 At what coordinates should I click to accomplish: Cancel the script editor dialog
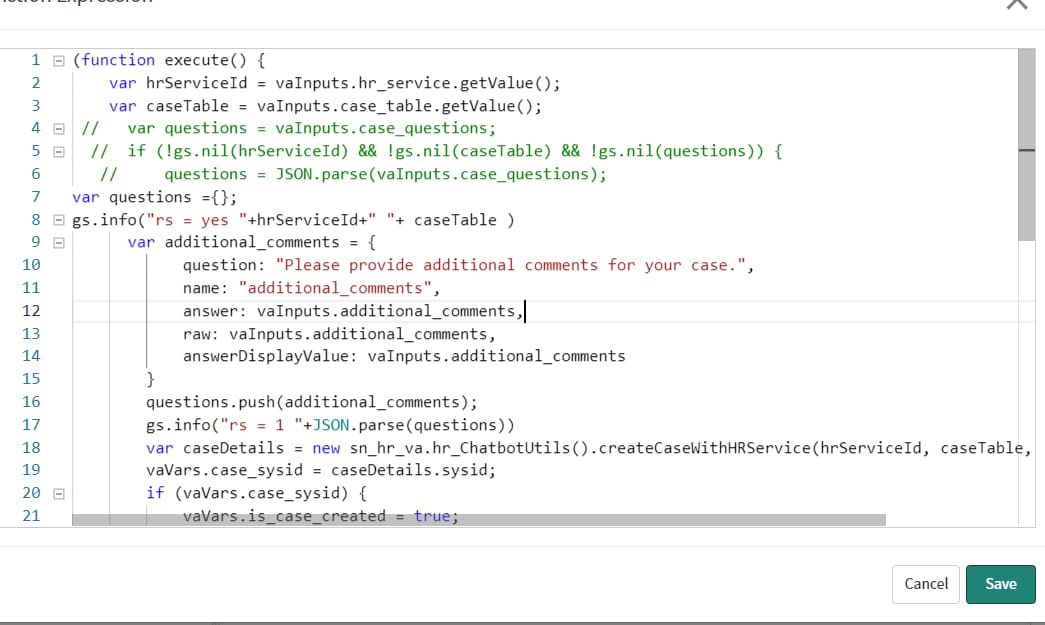pyautogui.click(x=926, y=584)
